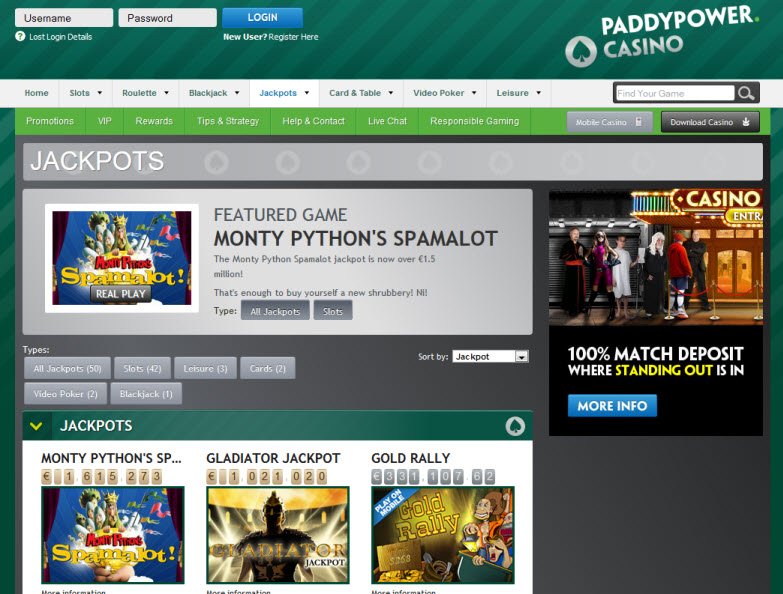
Task: Click the Download Casino button
Action: coord(710,122)
